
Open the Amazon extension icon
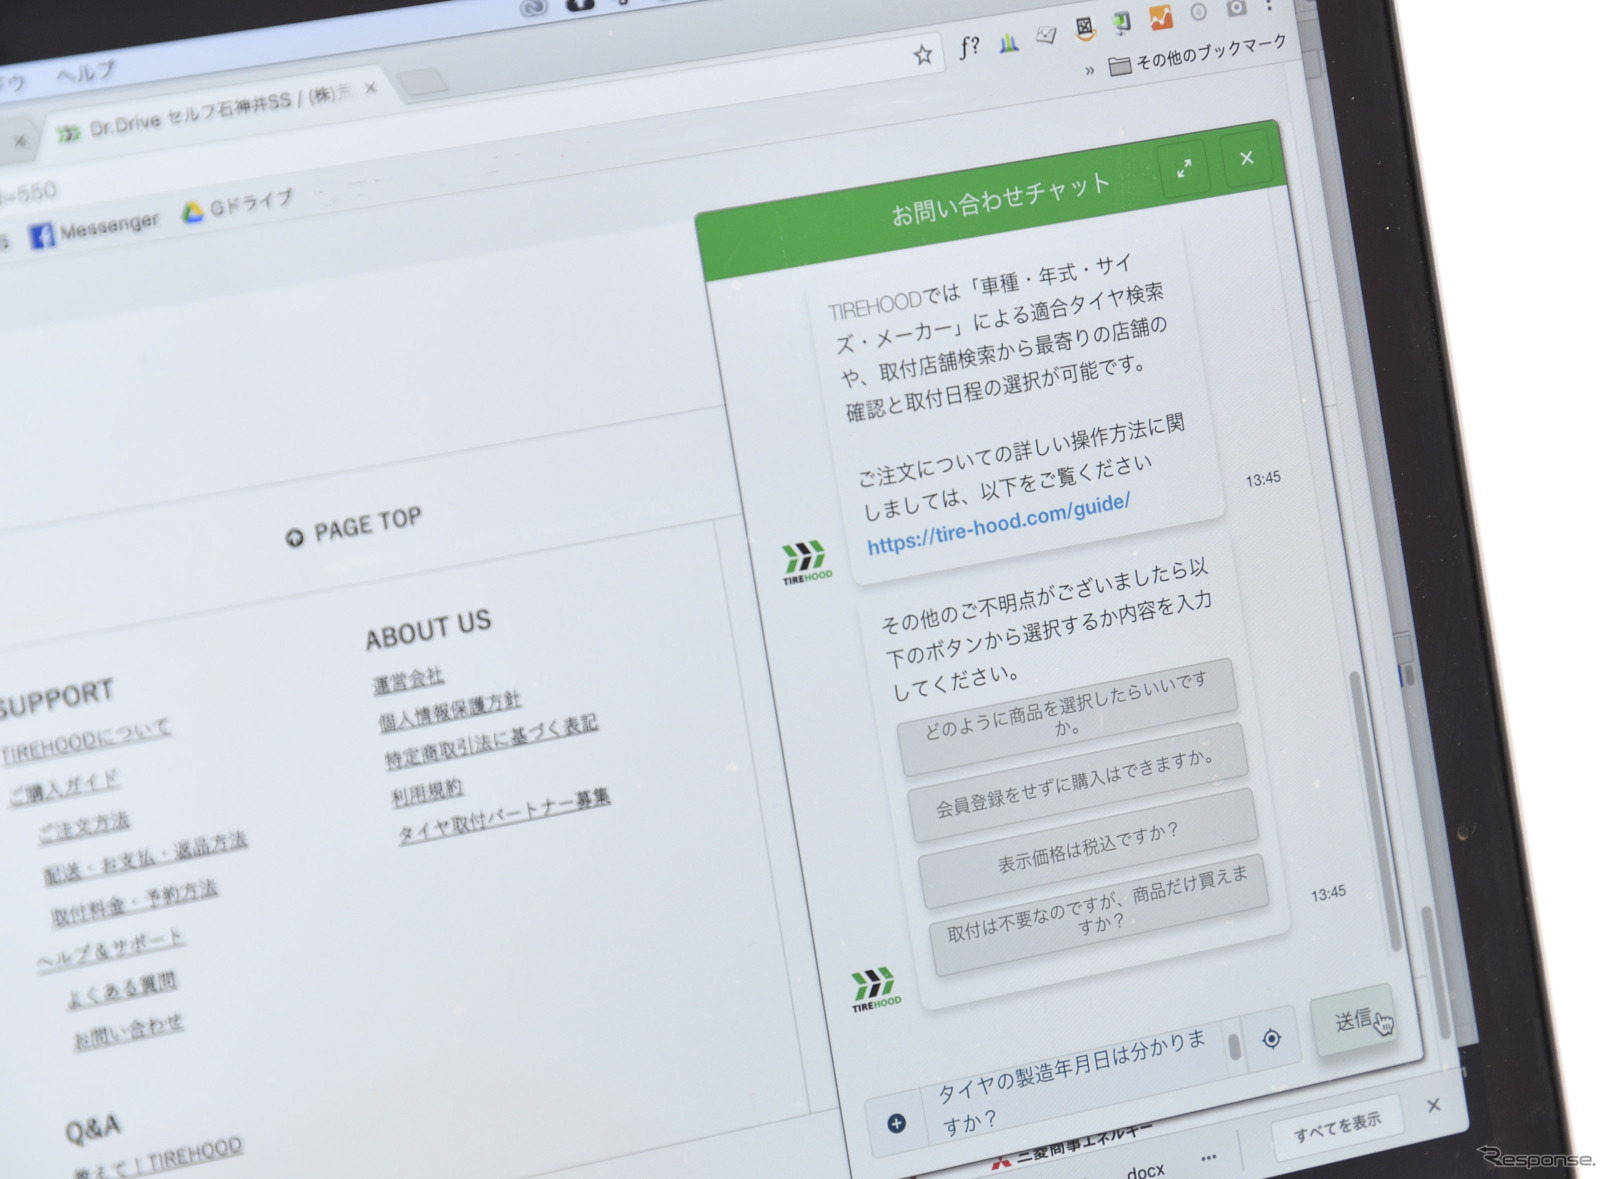1084,28
